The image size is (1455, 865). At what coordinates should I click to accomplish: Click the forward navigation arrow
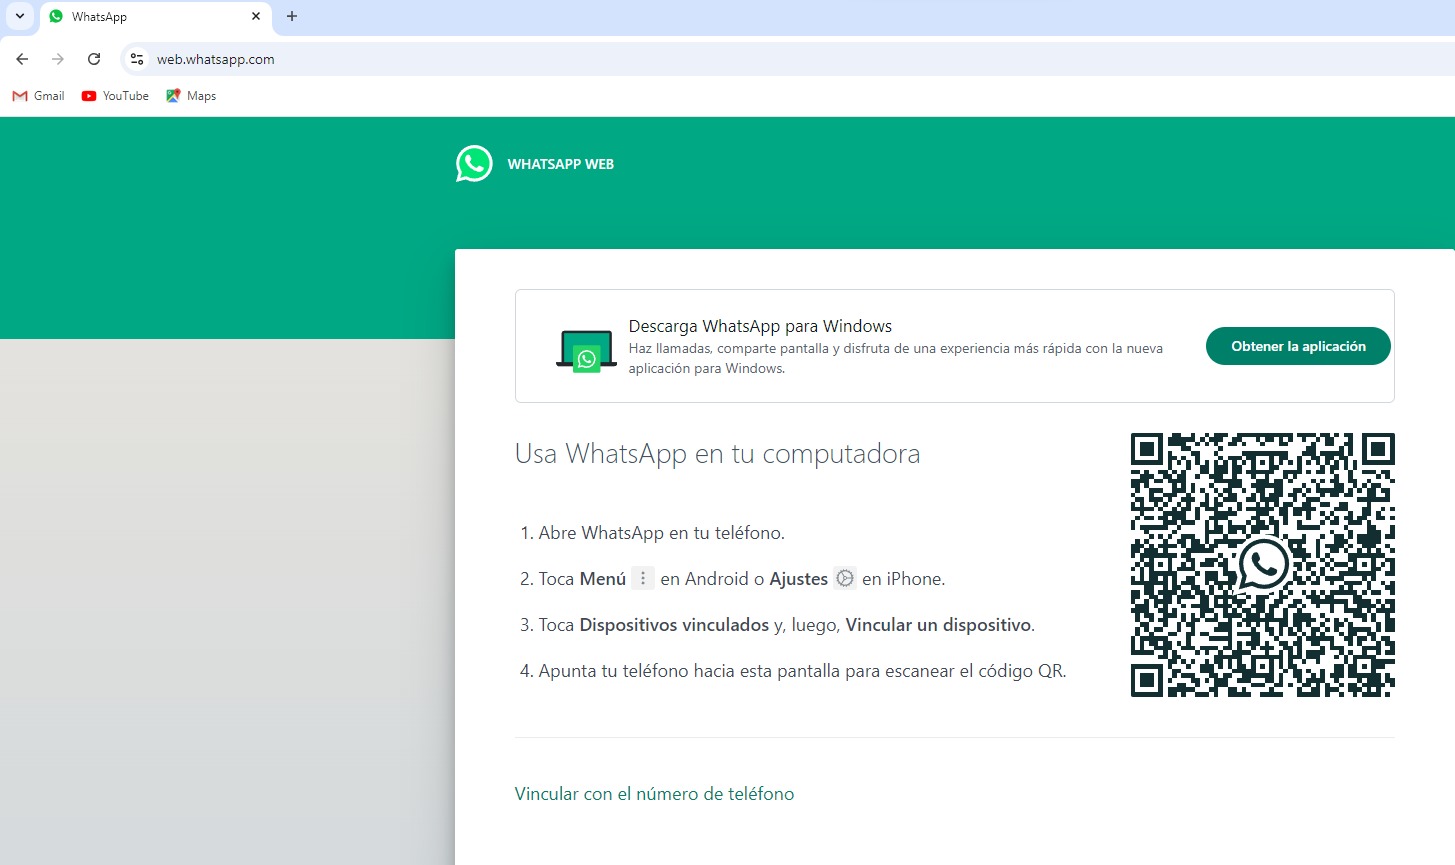[57, 59]
